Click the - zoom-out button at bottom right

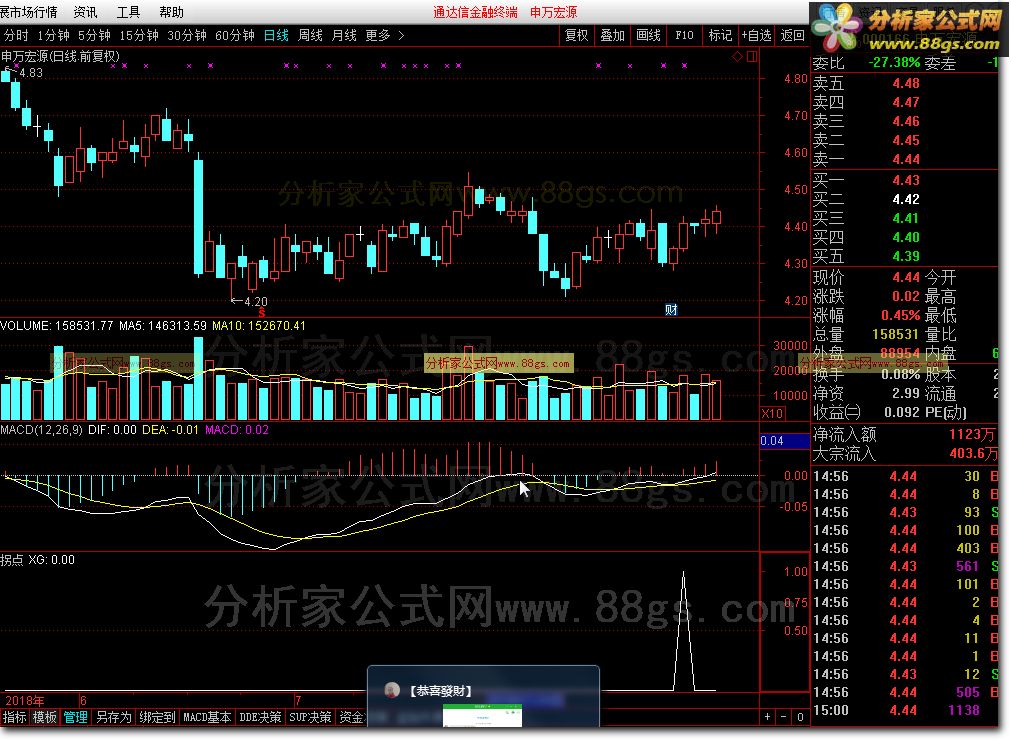click(783, 717)
